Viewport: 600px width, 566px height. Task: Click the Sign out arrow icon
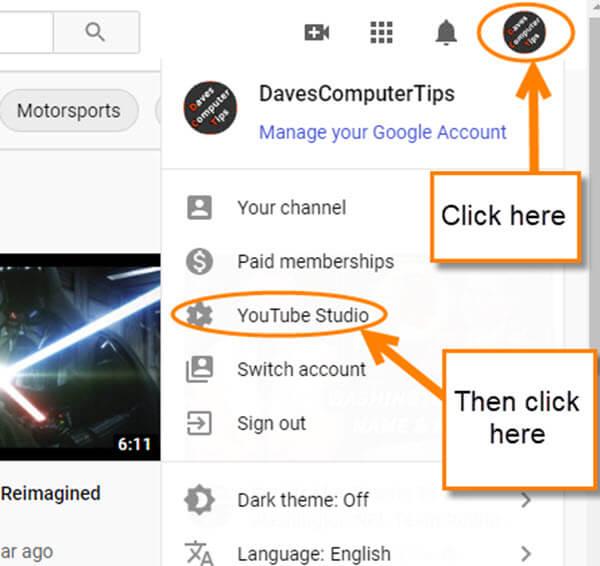point(199,423)
